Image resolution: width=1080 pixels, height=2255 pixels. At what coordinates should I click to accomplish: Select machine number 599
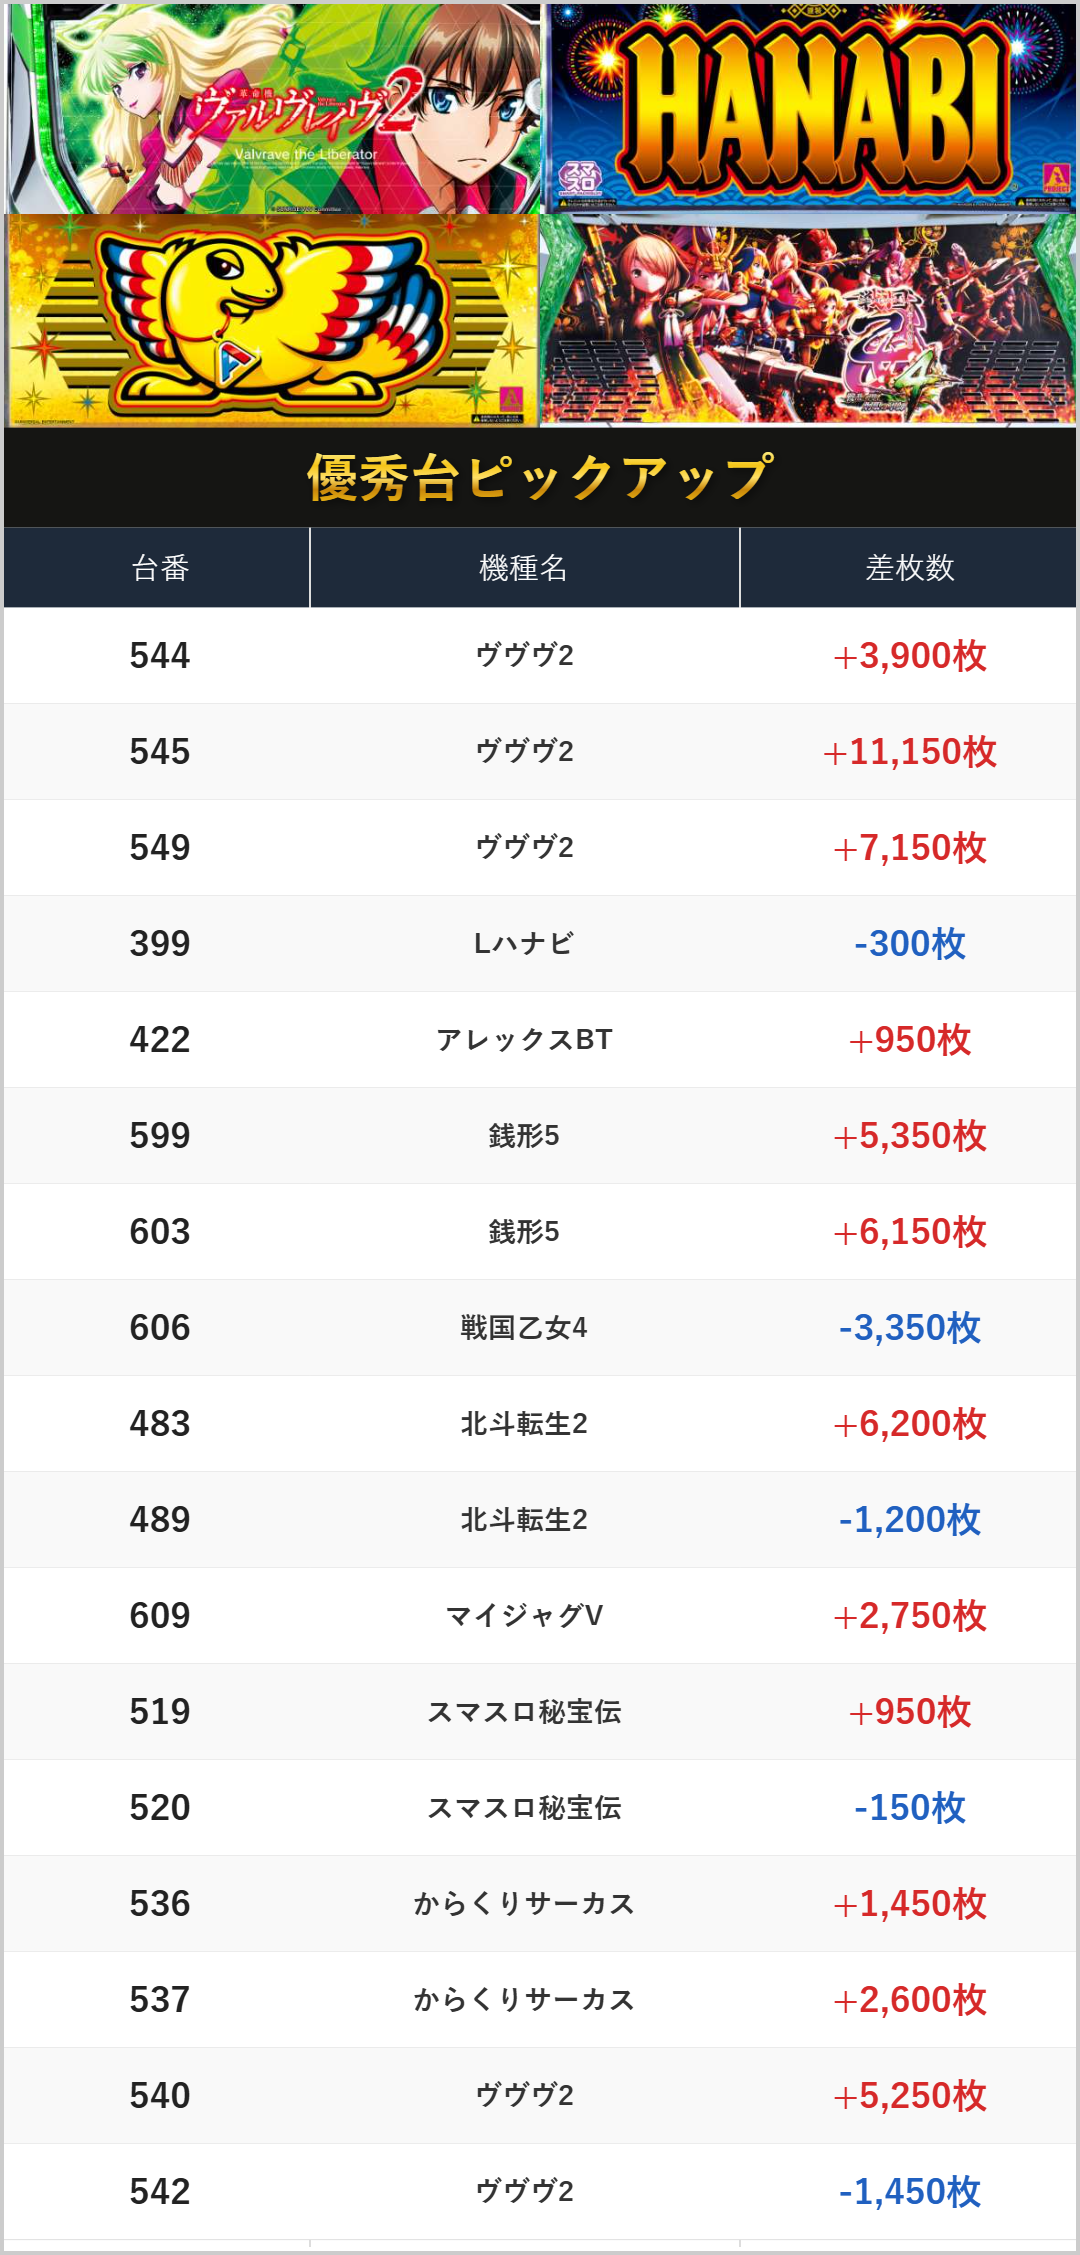pyautogui.click(x=159, y=1136)
